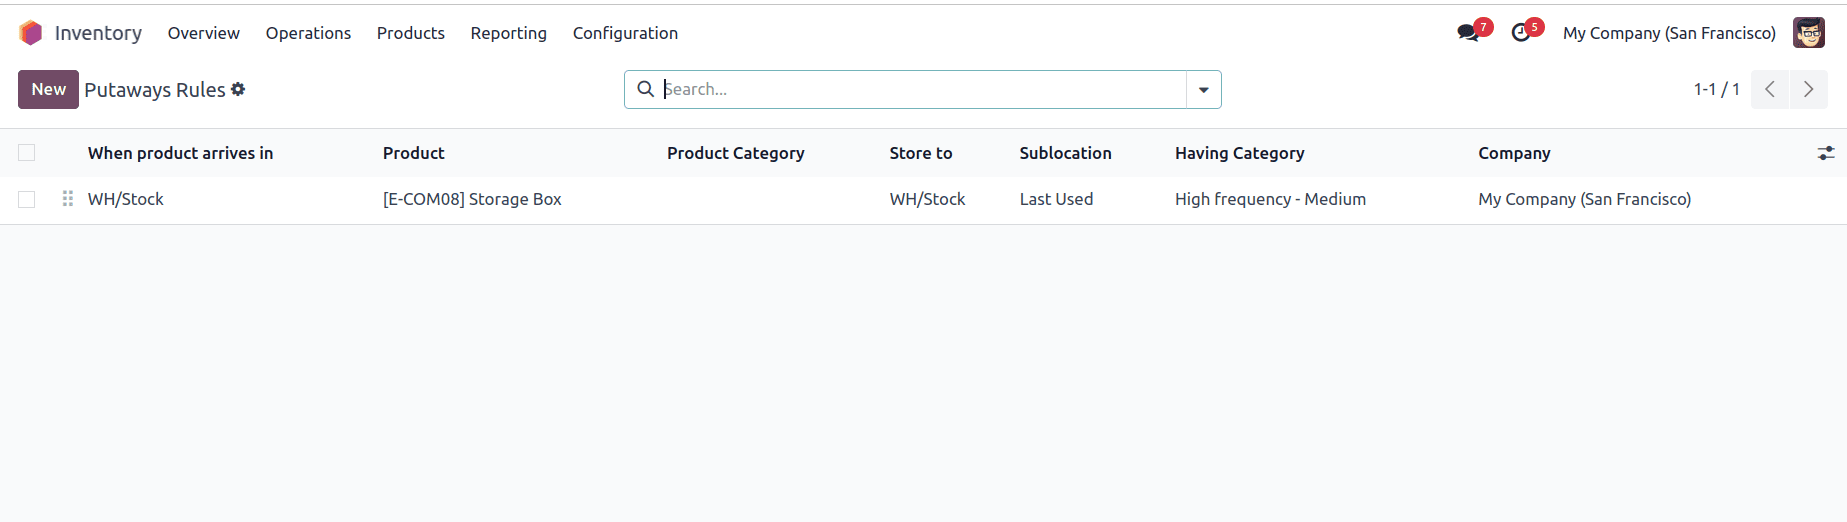Click the search magnifier icon

(x=646, y=89)
